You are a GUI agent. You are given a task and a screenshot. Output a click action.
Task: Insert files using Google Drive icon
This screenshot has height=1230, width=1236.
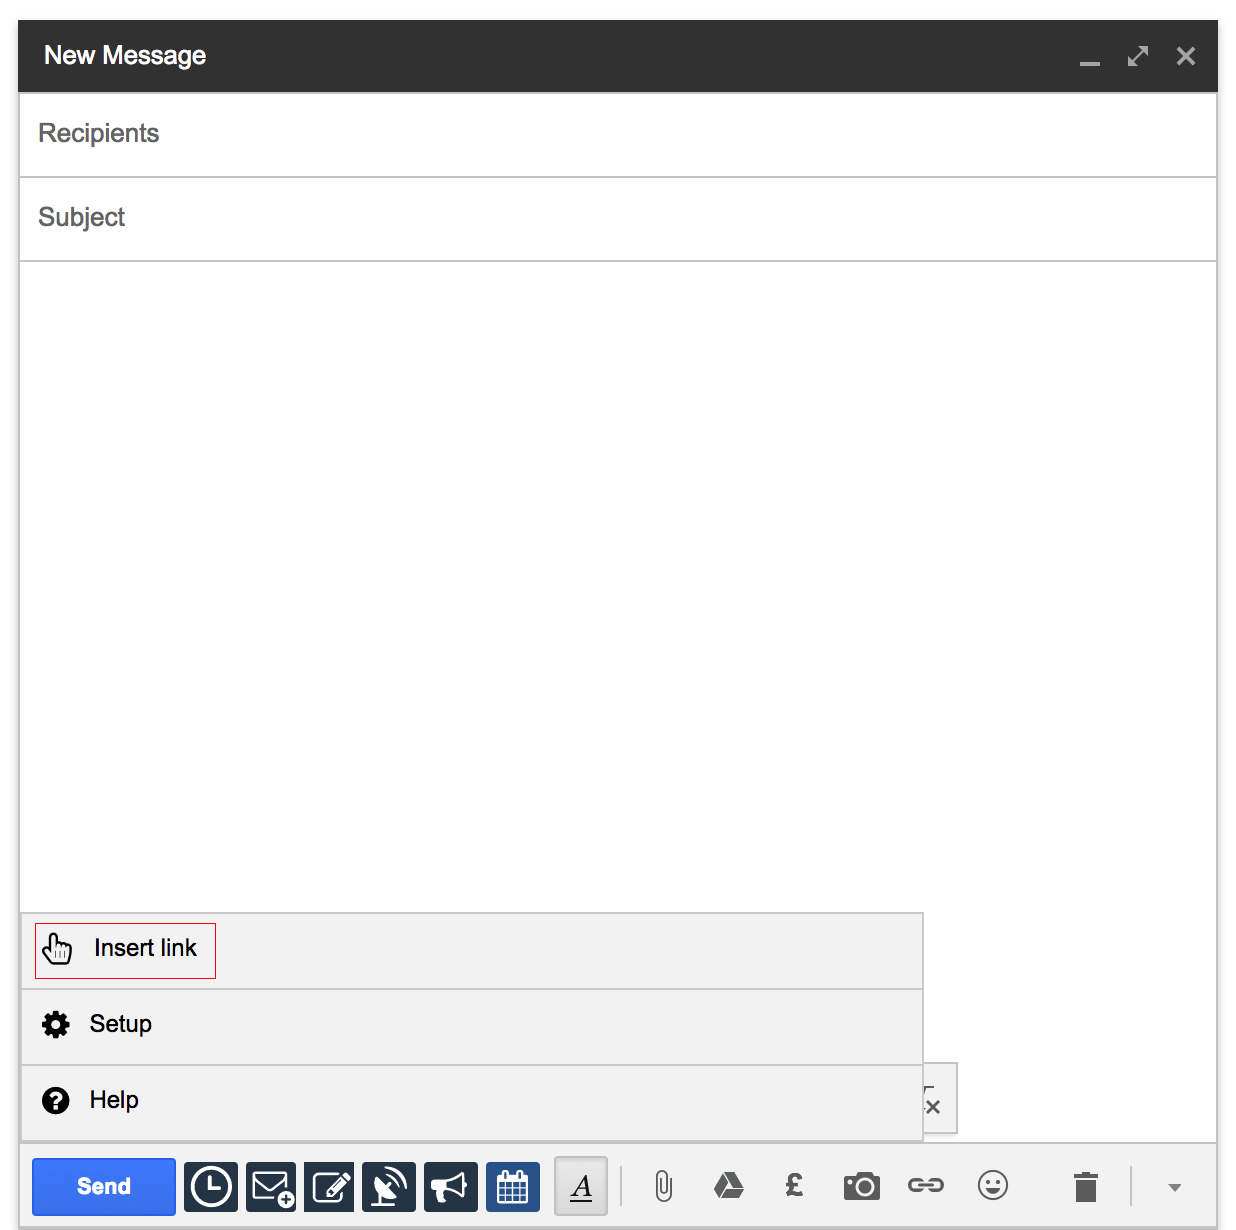(728, 1187)
